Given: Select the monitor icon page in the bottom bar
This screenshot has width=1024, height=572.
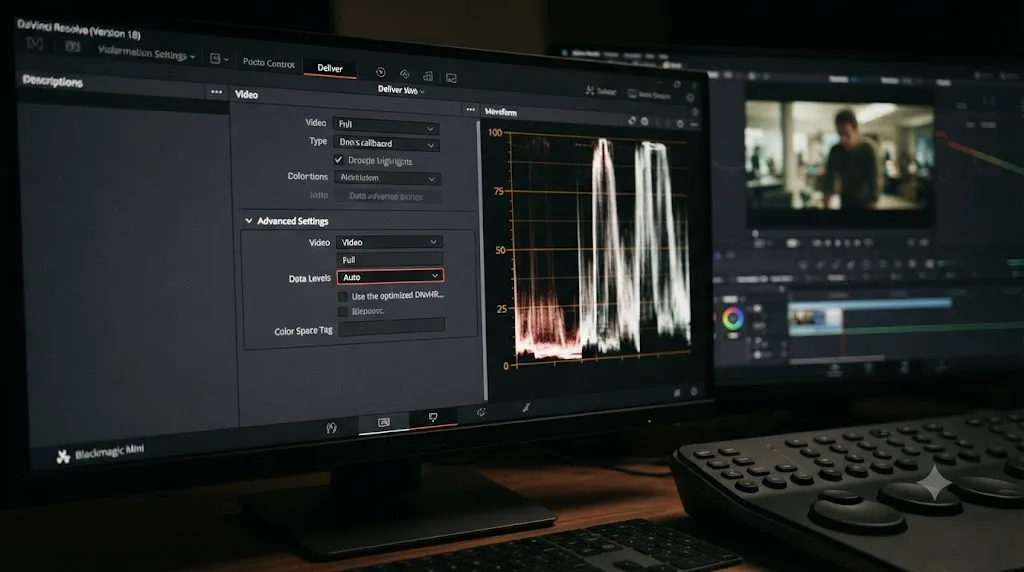Looking at the screenshot, I should coord(384,422).
